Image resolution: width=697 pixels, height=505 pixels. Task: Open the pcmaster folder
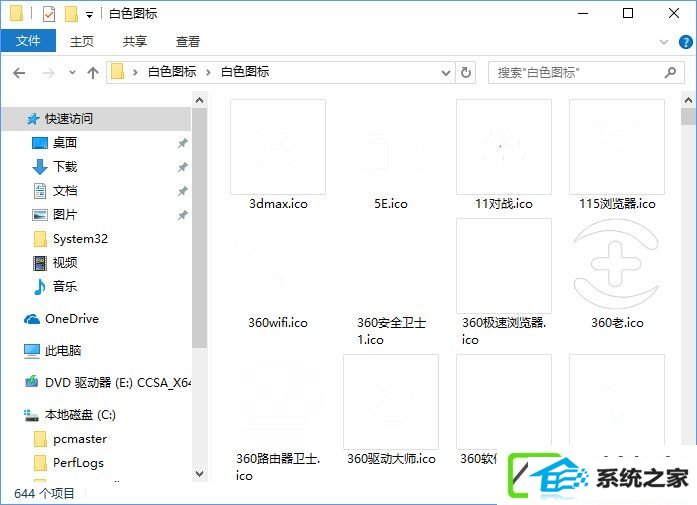coord(80,439)
